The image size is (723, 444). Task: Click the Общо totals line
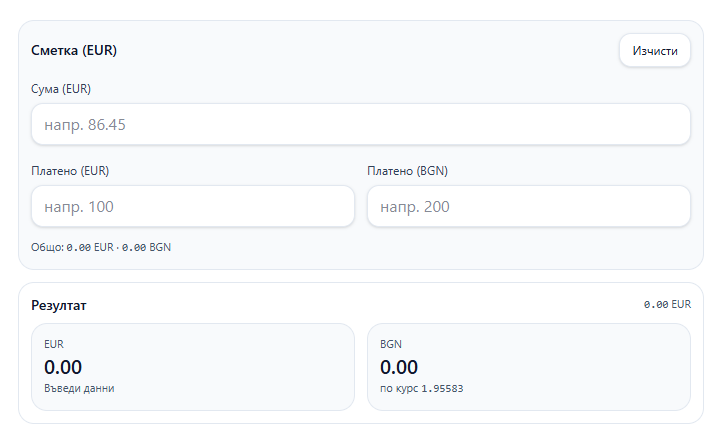coord(101,246)
